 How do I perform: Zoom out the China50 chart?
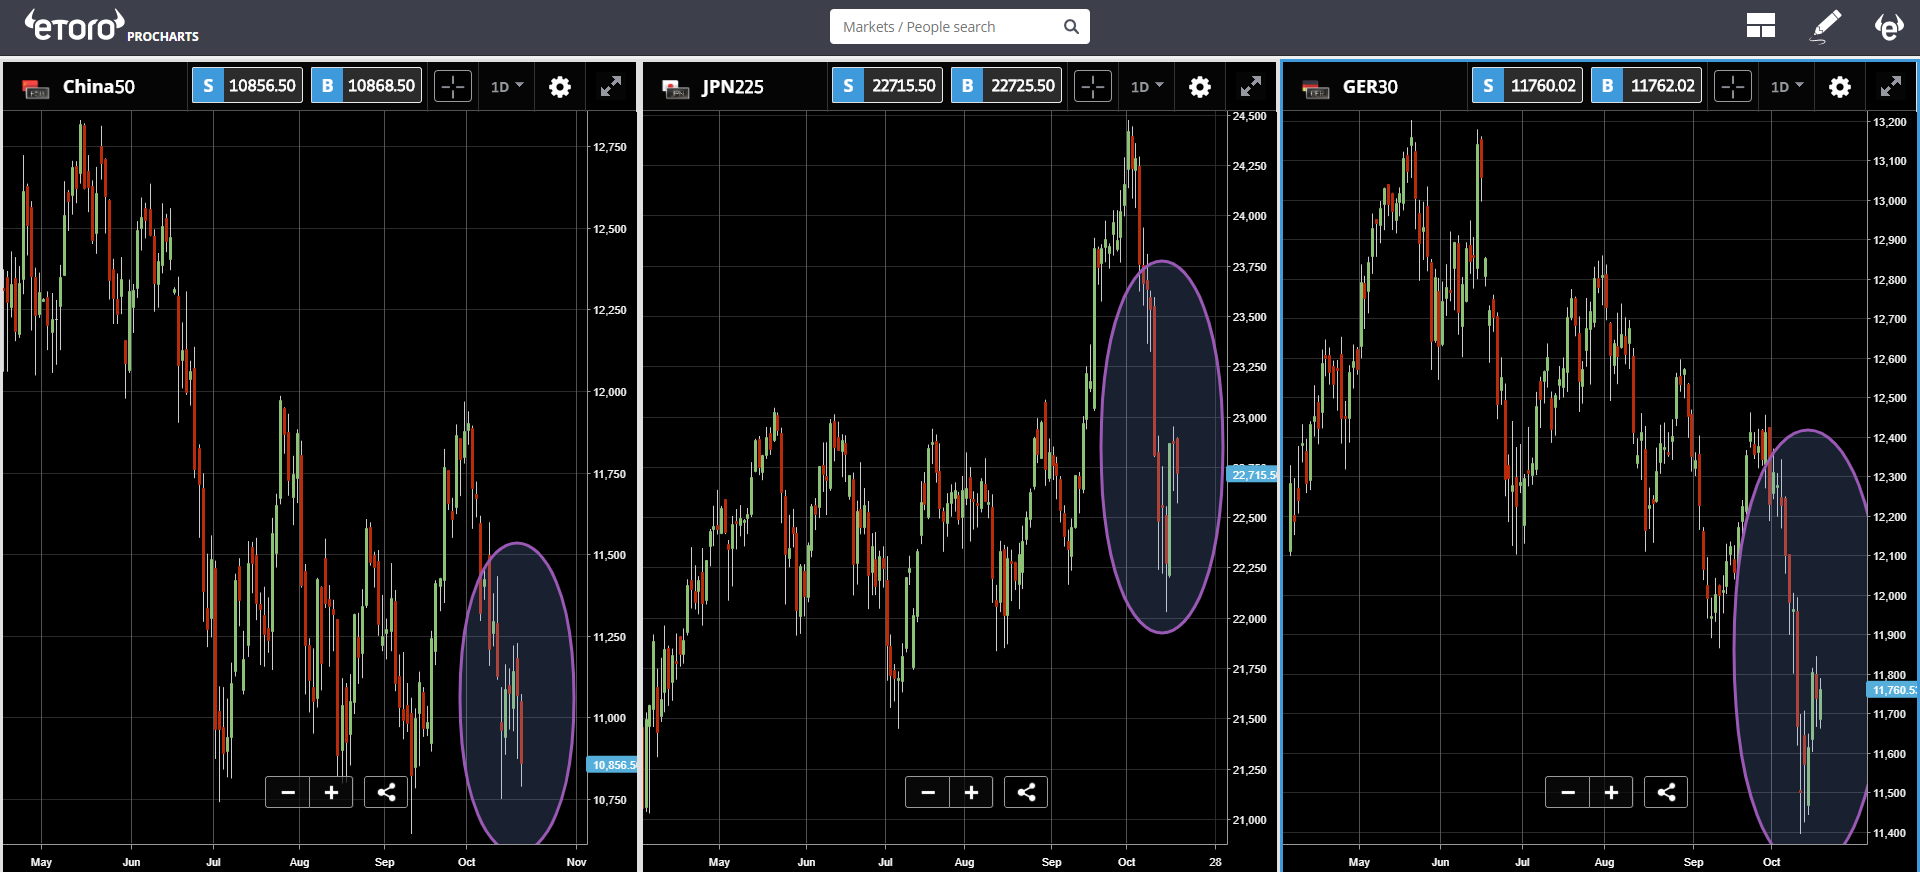288,792
